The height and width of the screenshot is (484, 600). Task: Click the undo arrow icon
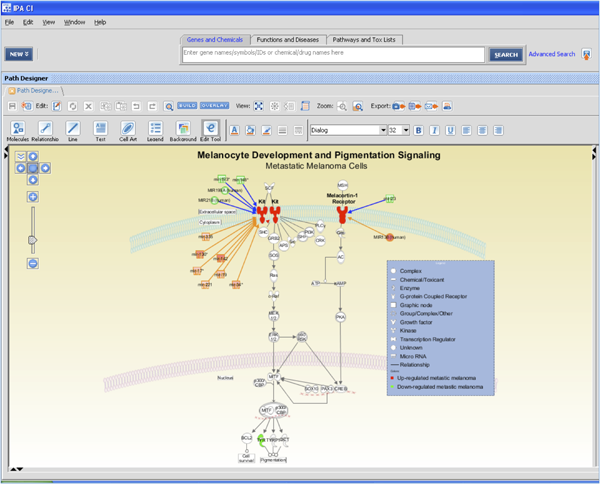click(136, 106)
